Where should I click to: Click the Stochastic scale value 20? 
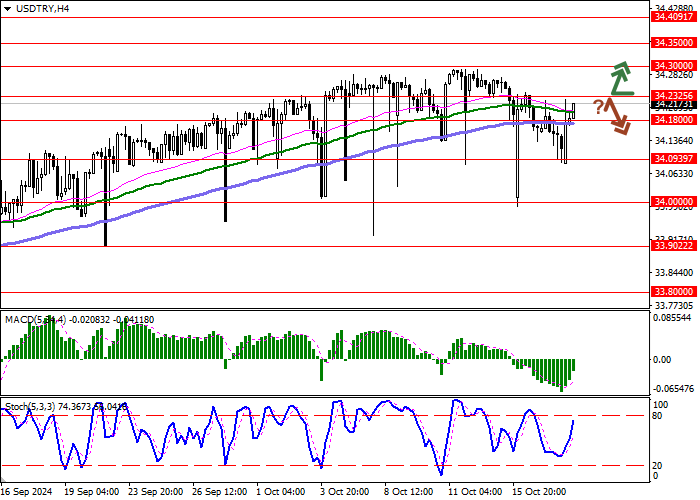click(657, 466)
